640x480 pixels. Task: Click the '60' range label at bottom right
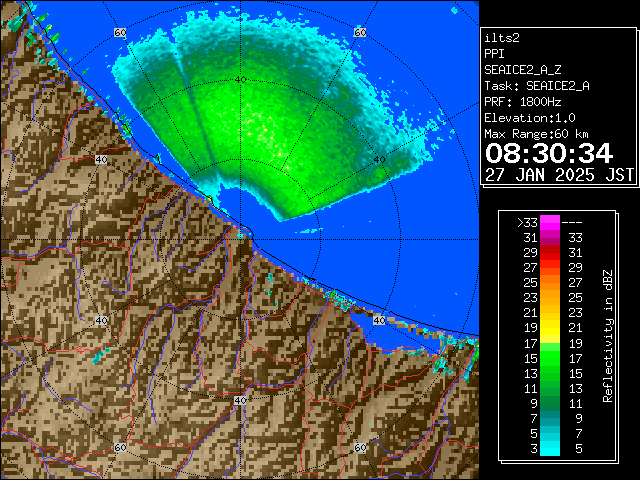coord(360,447)
